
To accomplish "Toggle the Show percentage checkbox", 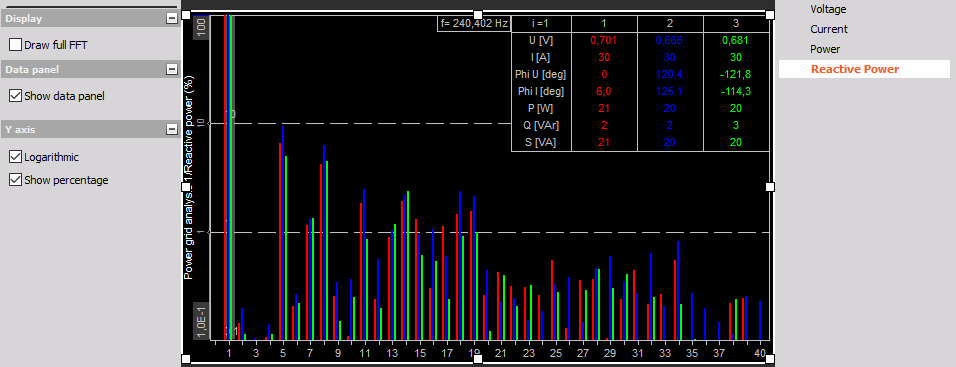I will coord(16,180).
